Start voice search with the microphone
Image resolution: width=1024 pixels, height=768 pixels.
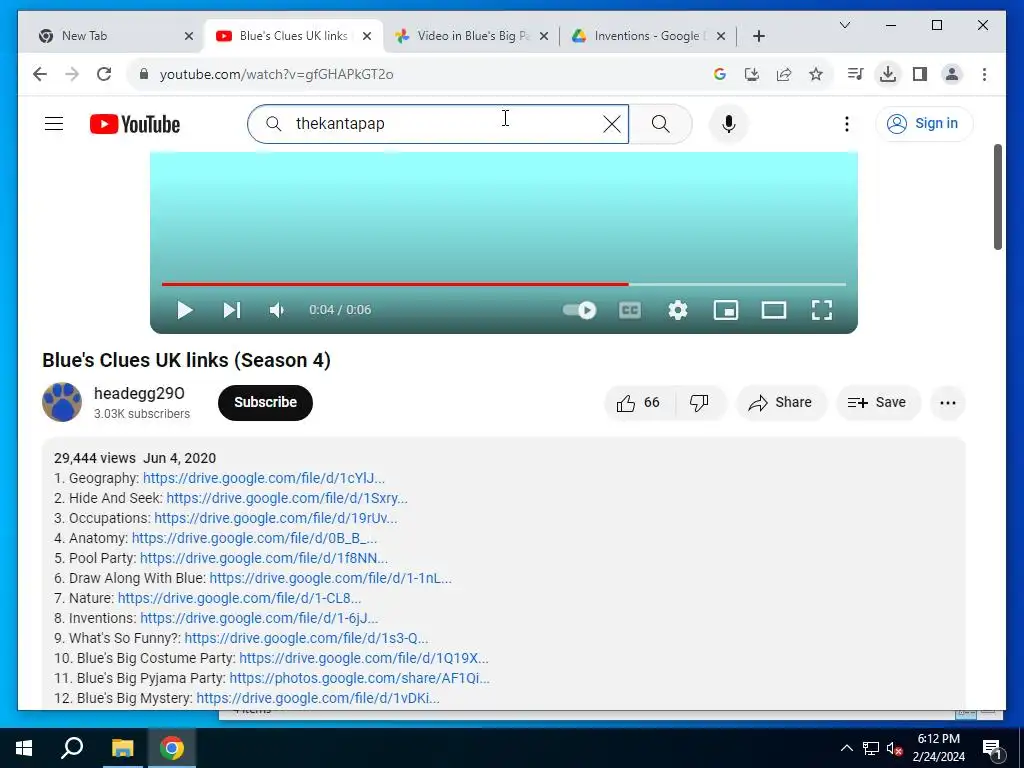pyautogui.click(x=728, y=123)
